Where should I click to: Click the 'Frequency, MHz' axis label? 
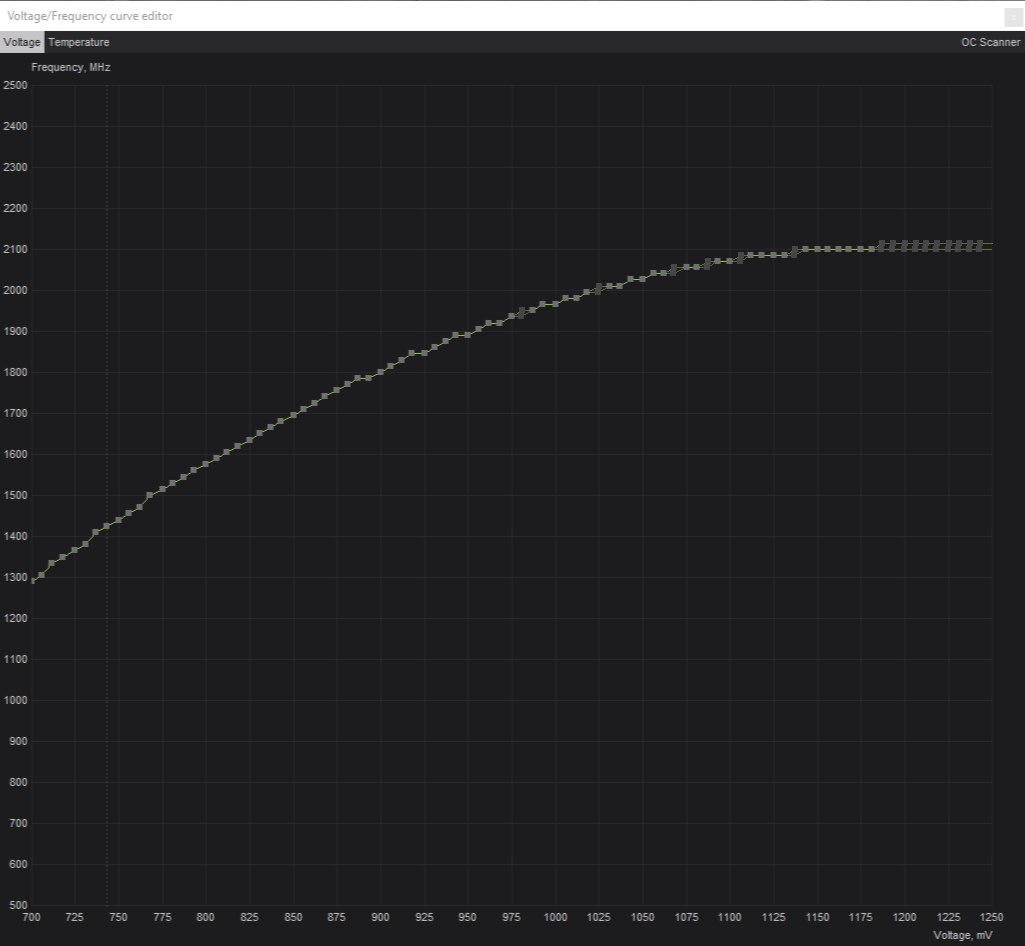(x=71, y=67)
